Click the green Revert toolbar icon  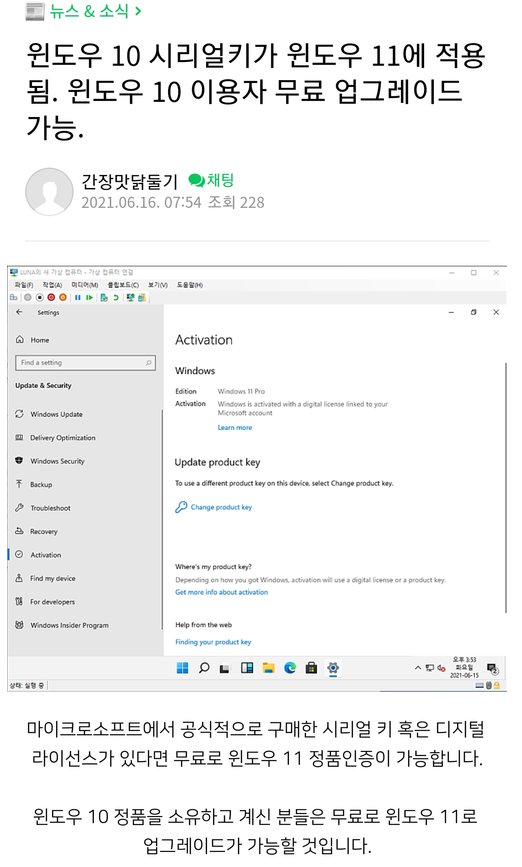(x=116, y=297)
